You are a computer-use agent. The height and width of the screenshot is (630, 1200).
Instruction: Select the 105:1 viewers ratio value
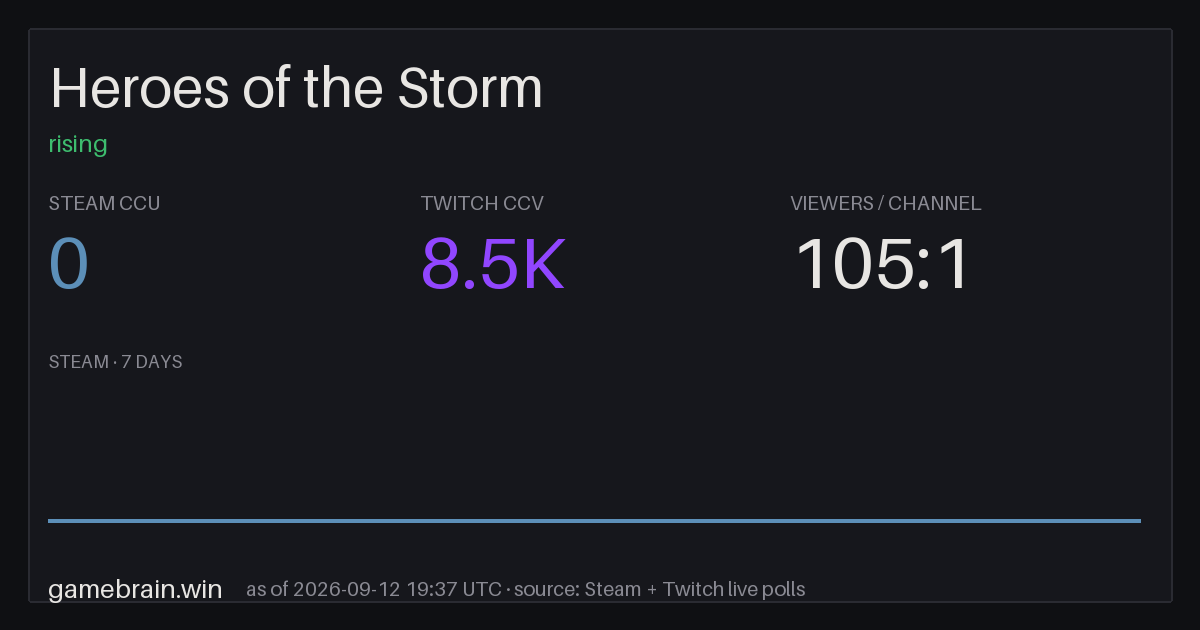(x=882, y=264)
